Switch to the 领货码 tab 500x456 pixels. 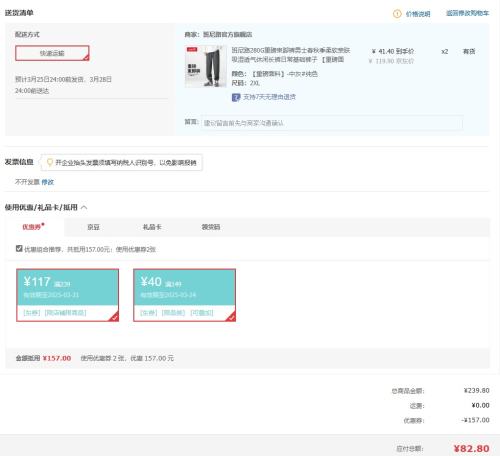pos(211,227)
